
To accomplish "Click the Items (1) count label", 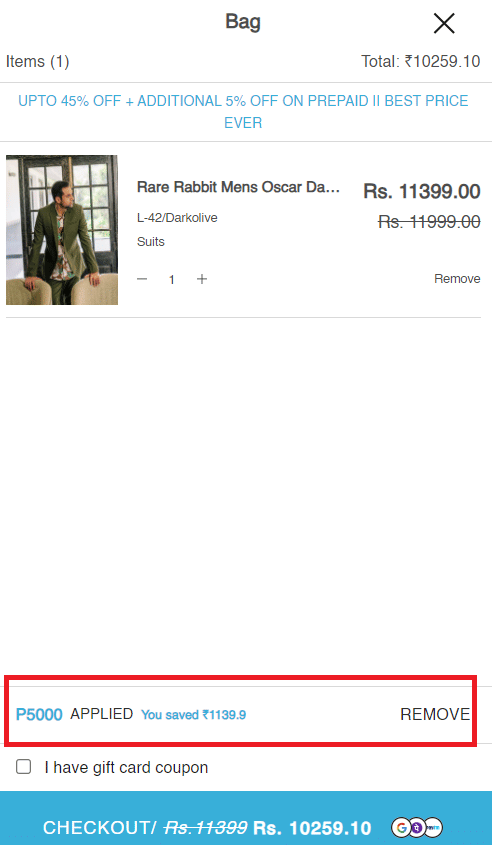I will click(38, 62).
